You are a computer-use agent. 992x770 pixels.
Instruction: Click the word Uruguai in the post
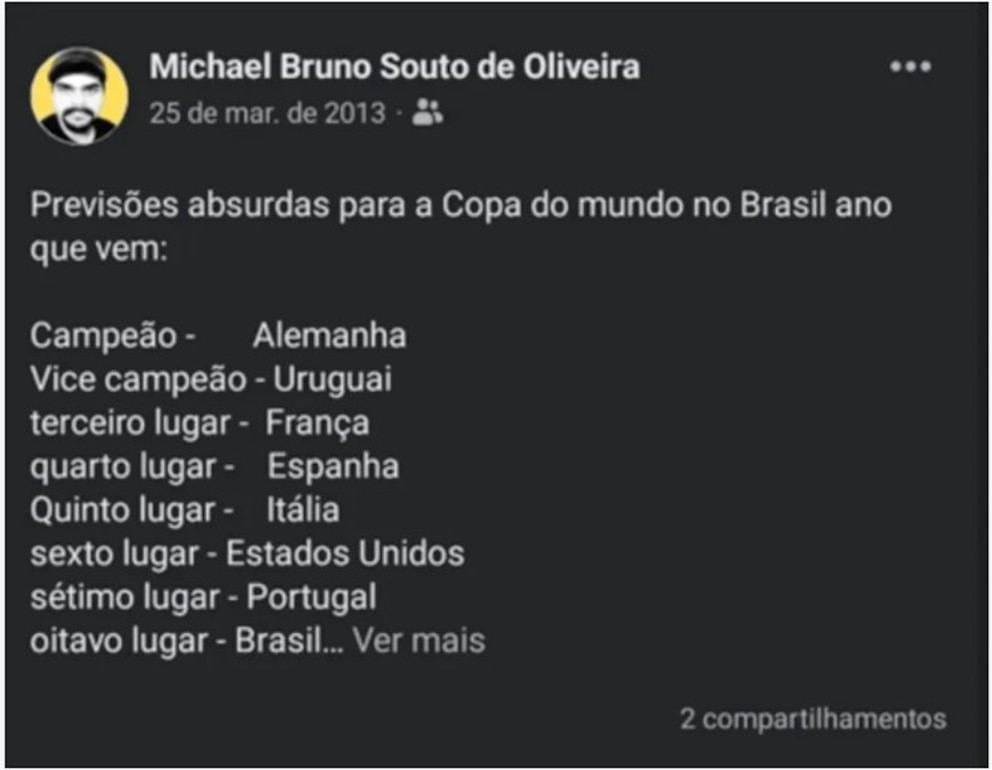click(x=332, y=380)
